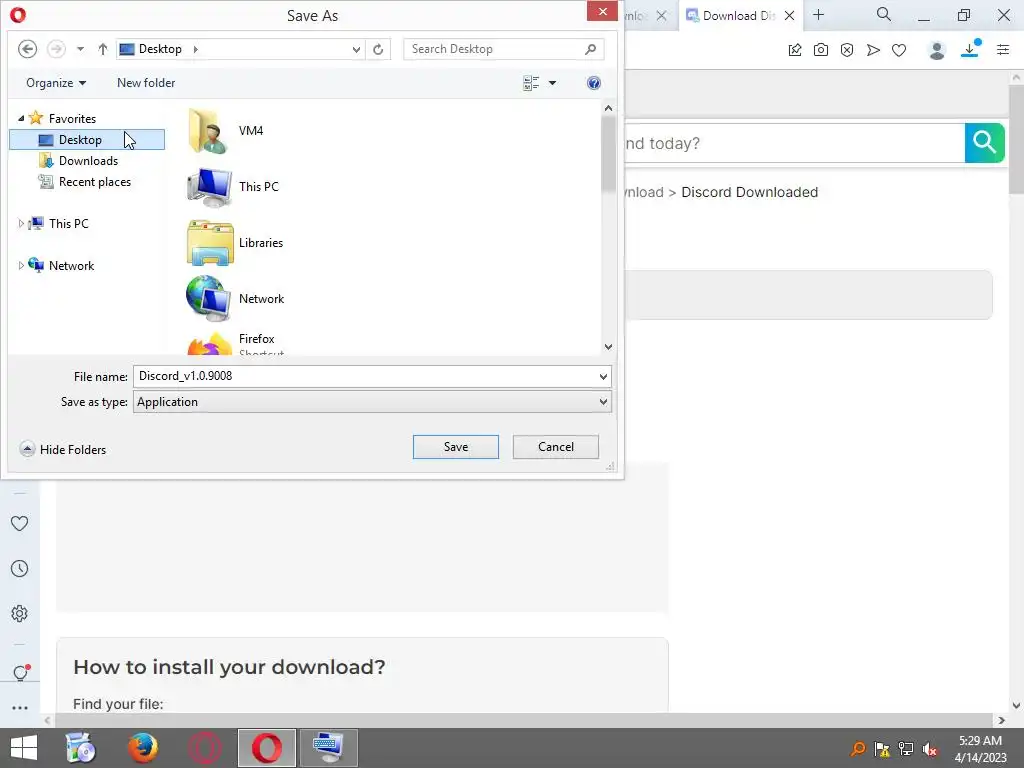The image size is (1024, 768).
Task: Change view layout icon in dialog
Action: [531, 83]
